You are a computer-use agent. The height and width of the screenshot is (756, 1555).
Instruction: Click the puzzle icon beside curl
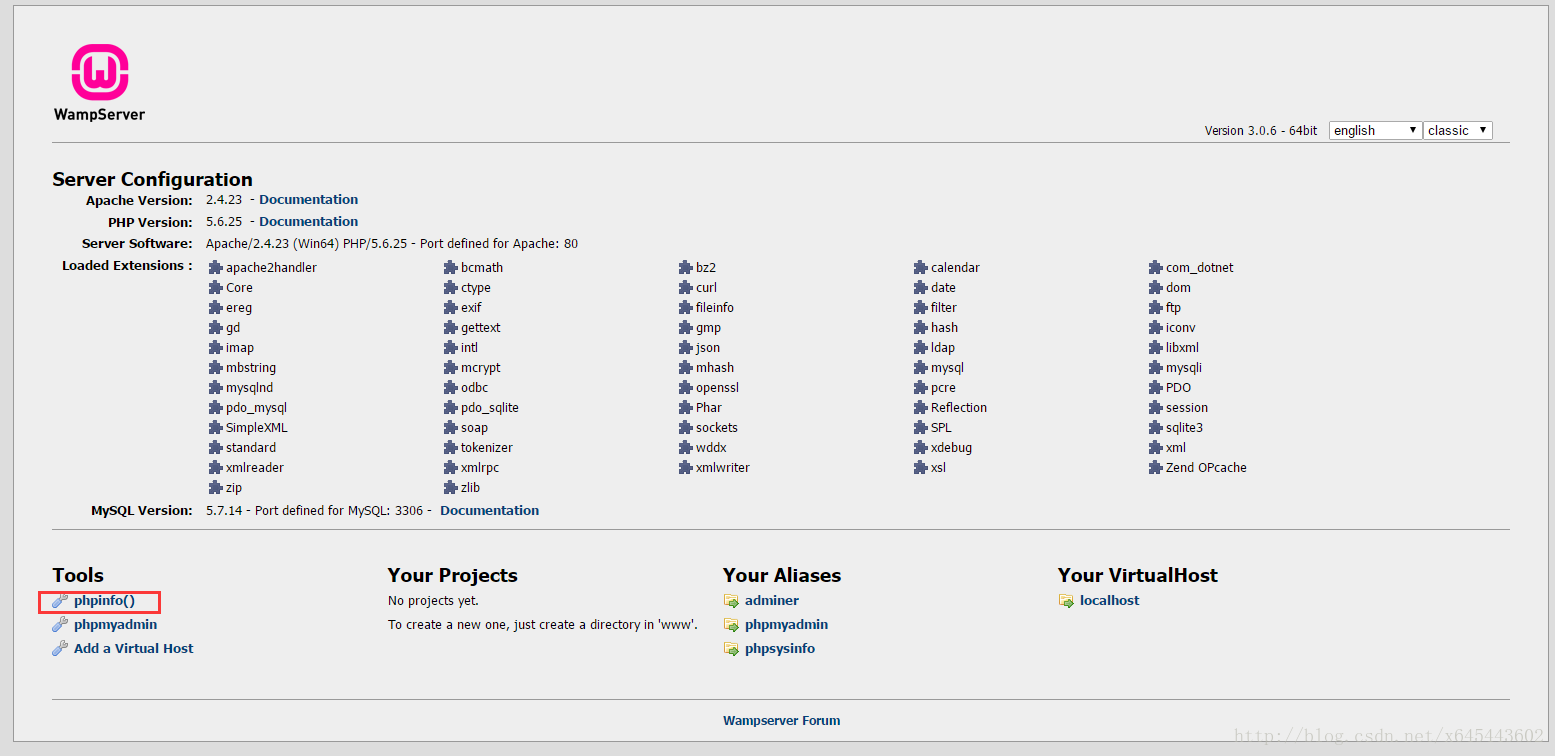click(685, 288)
